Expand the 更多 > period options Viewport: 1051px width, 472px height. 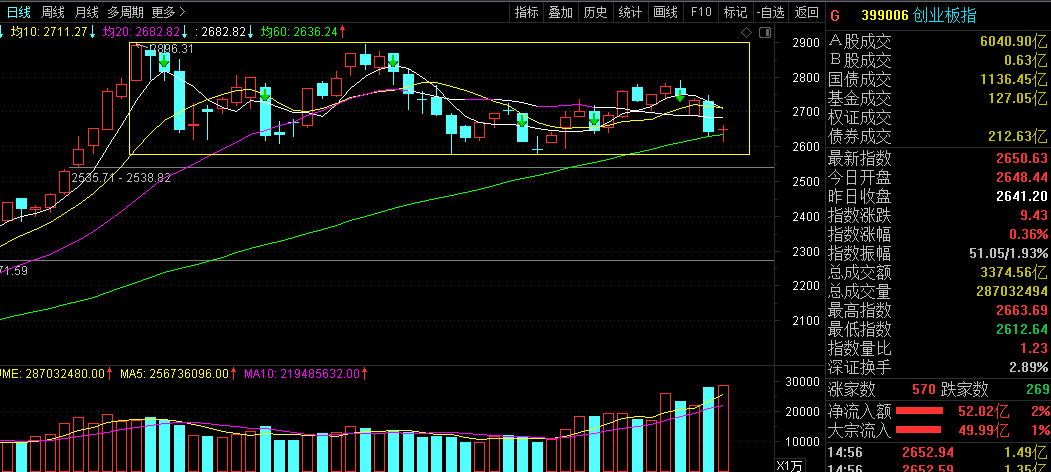point(170,12)
